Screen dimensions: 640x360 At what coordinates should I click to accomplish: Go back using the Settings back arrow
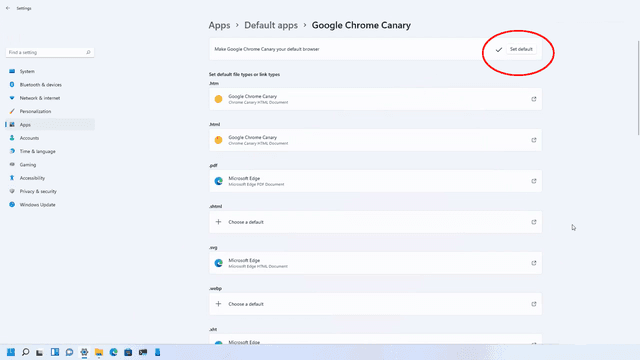8,8
